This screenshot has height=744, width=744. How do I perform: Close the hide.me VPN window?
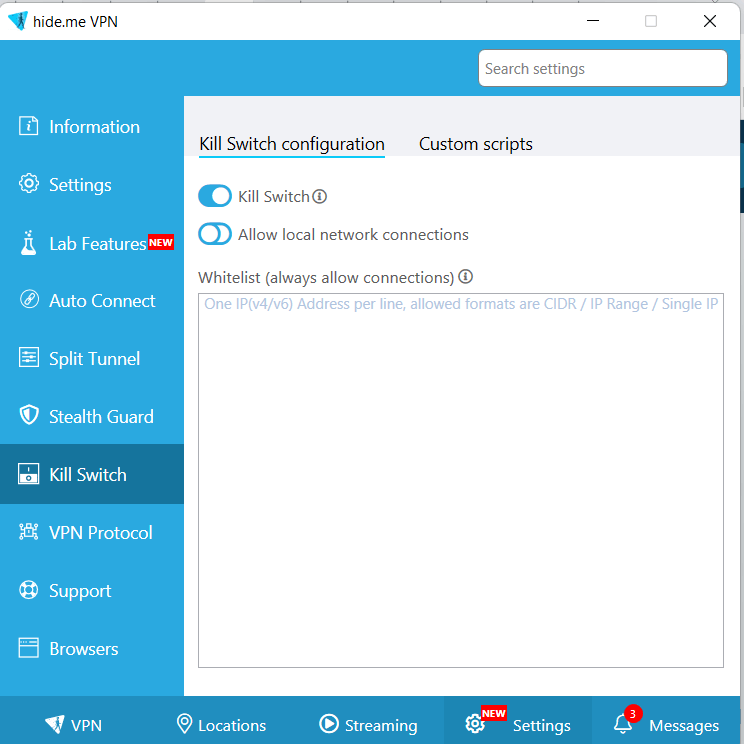[x=709, y=21]
